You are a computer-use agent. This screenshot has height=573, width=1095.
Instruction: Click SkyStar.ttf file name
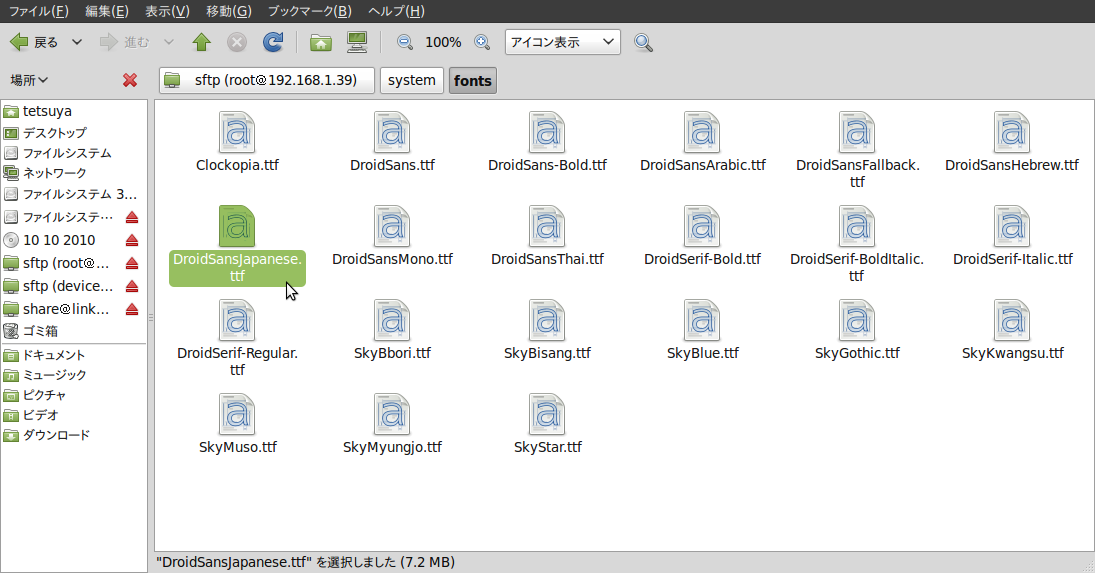tap(548, 447)
